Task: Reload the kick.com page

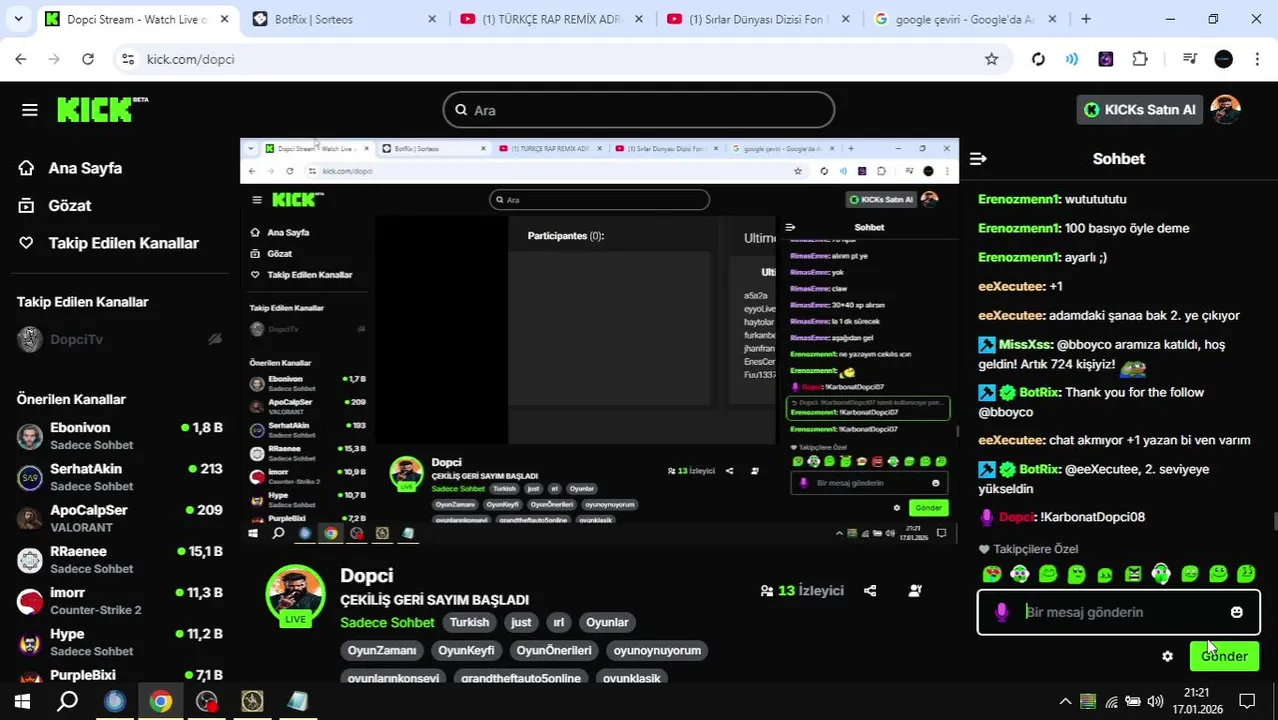Action: tap(88, 59)
